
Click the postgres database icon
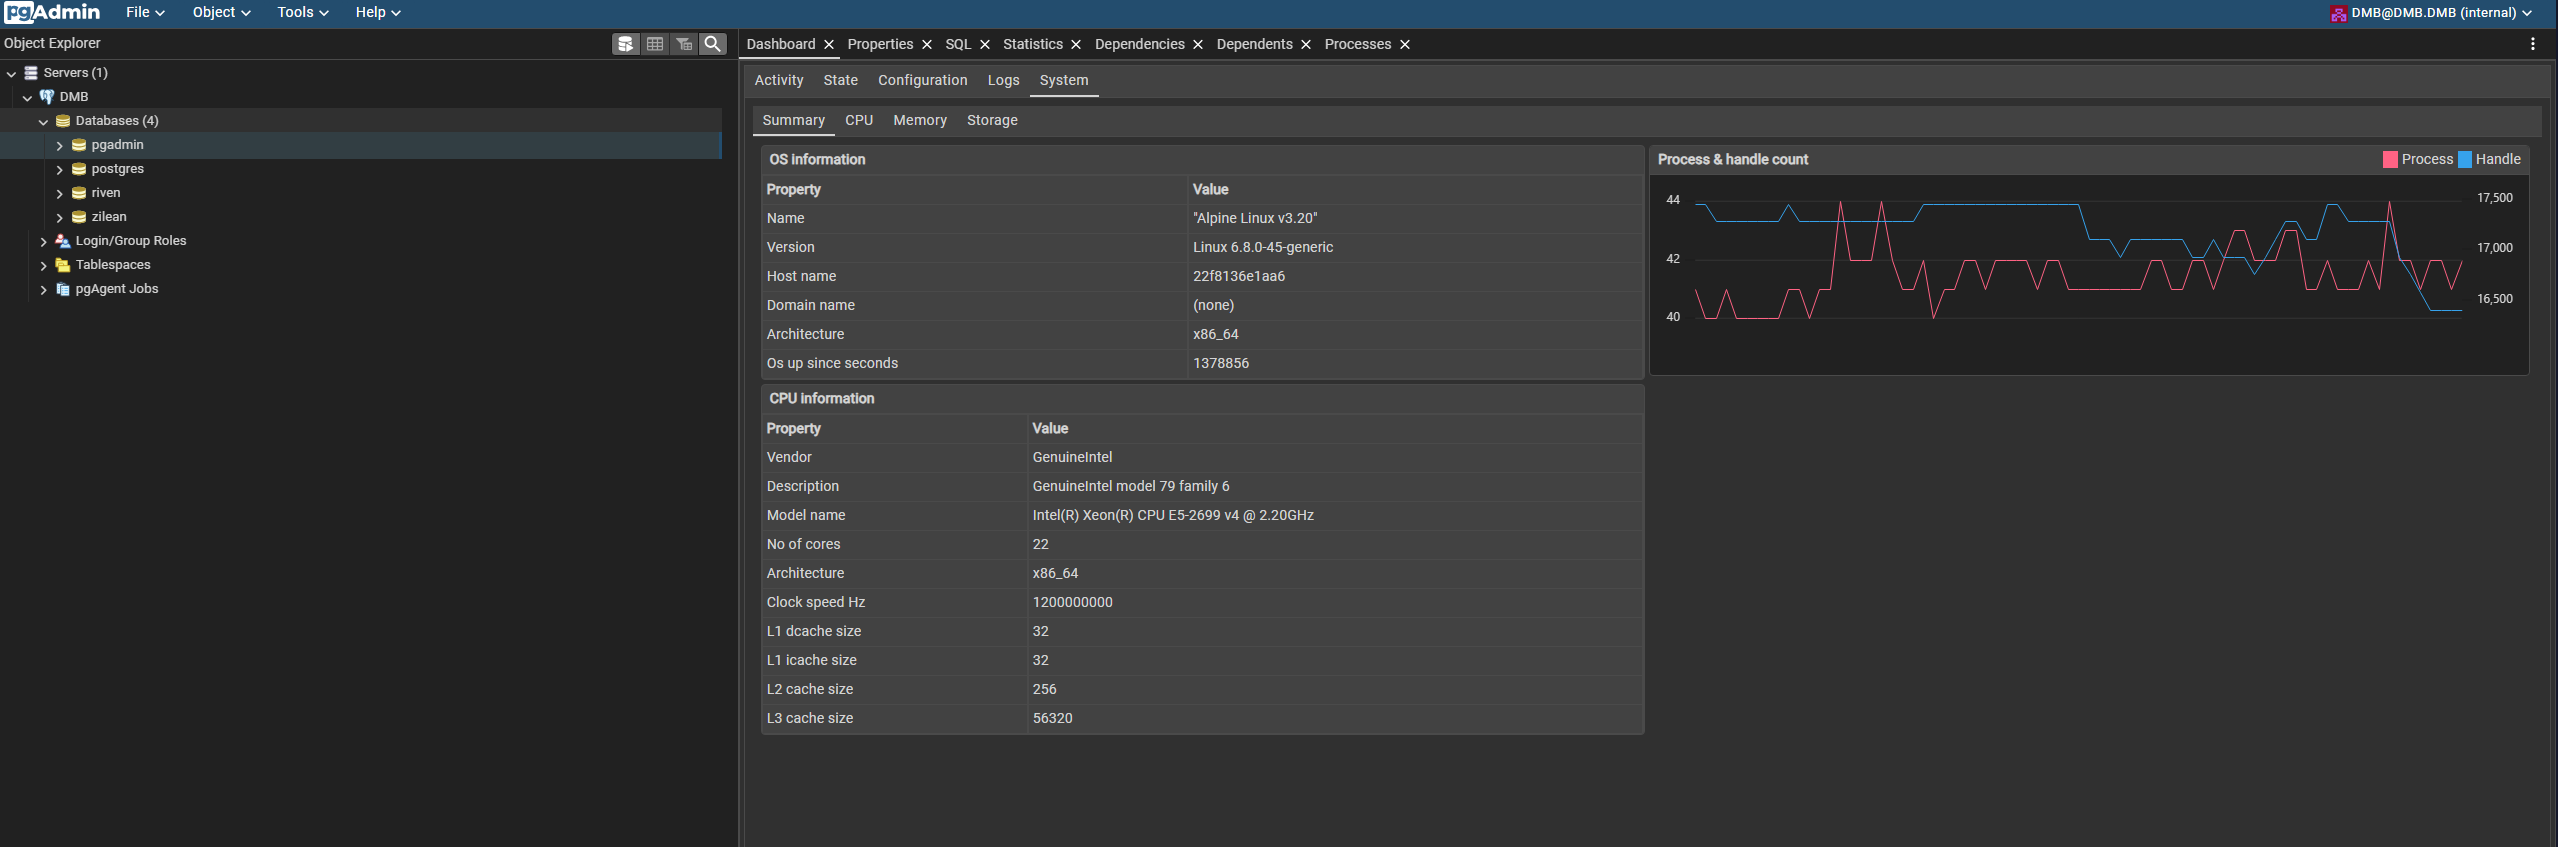click(x=79, y=169)
